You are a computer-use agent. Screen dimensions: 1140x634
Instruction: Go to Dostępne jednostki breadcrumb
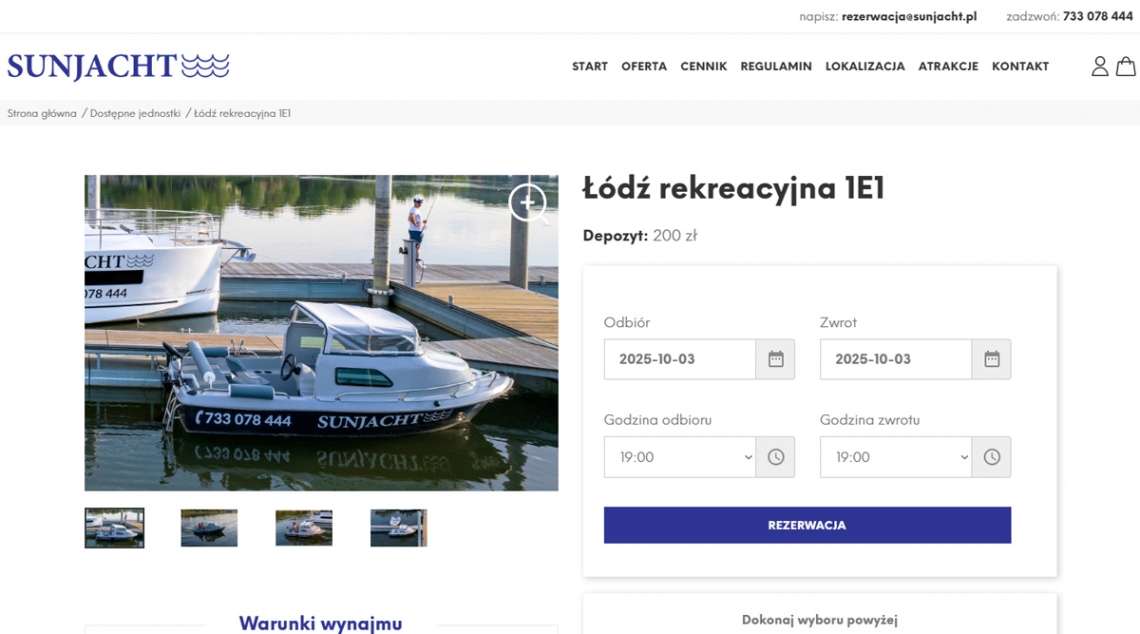[x=135, y=113]
